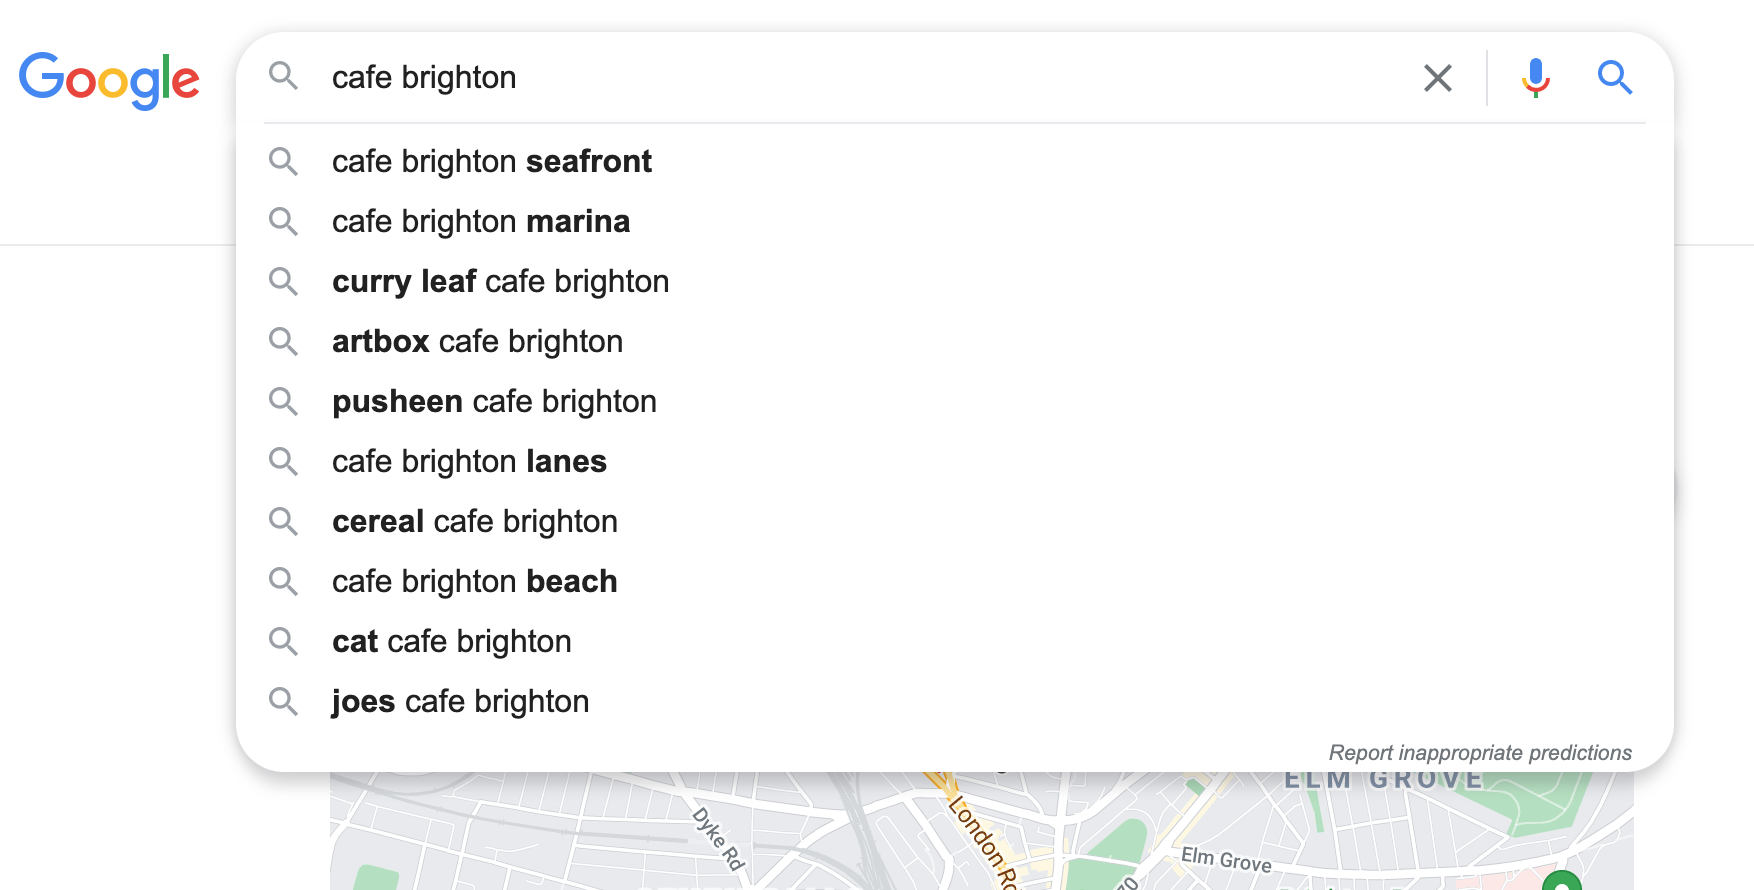
Task: Choose 'cafe brighton beach' suggestion
Action: pyautogui.click(x=474, y=582)
